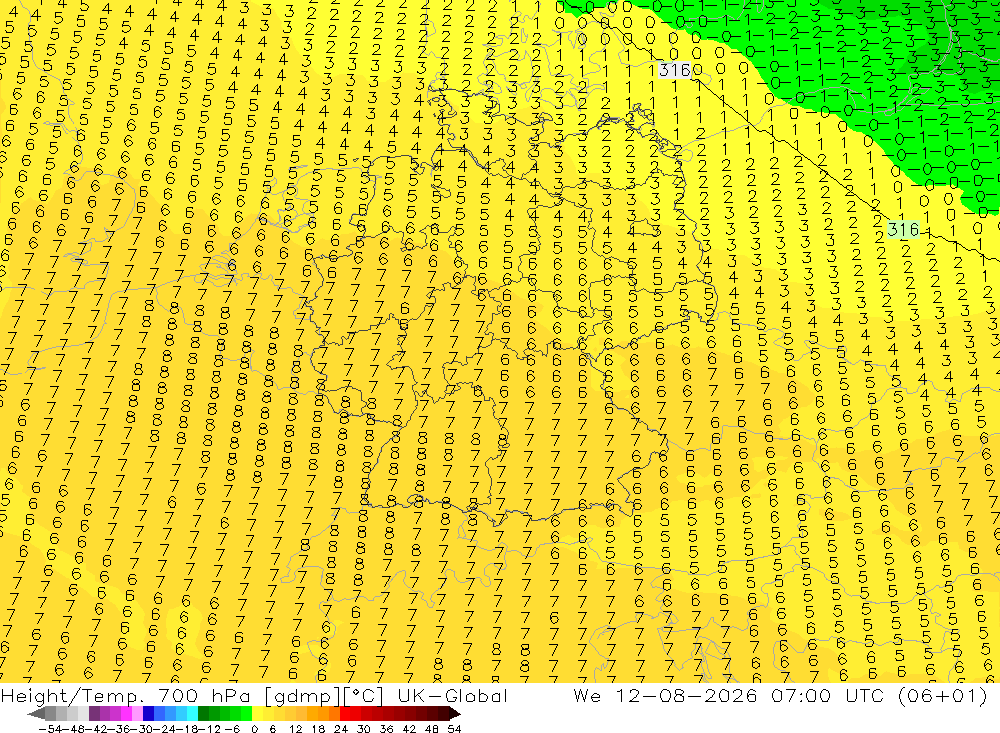Click the 'We 12-08-2026' date text
The image size is (1000, 733).
[665, 695]
